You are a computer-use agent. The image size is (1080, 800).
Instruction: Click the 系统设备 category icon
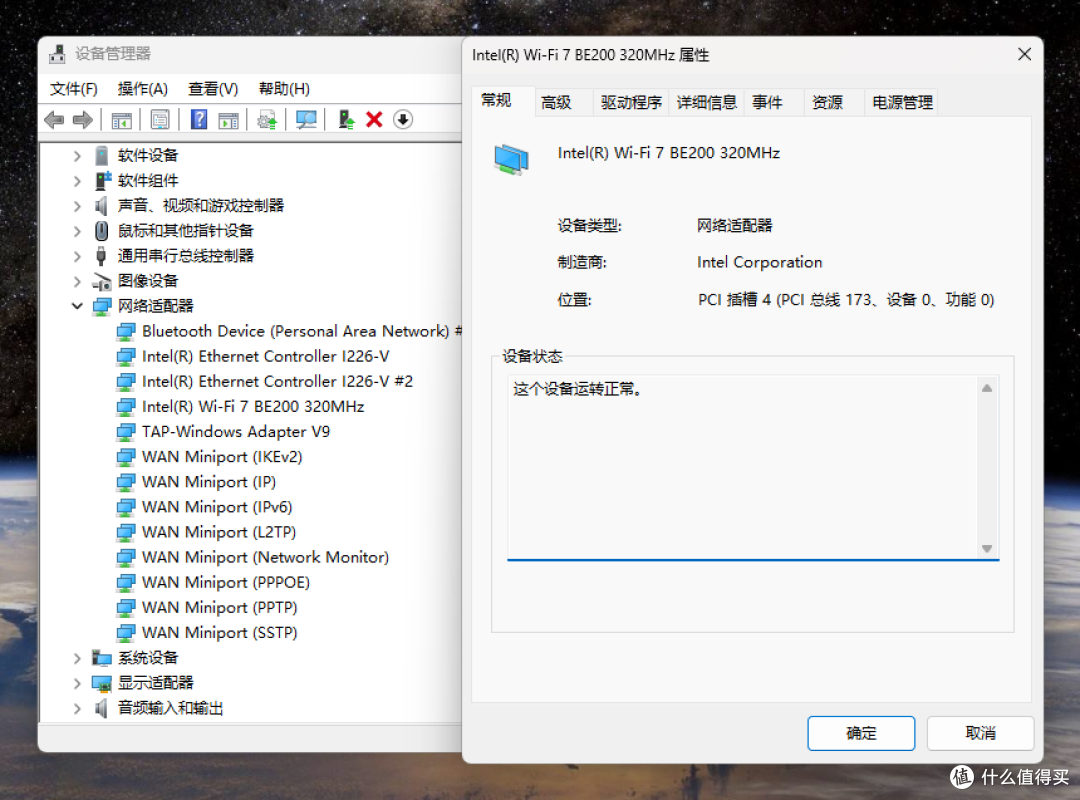point(102,658)
